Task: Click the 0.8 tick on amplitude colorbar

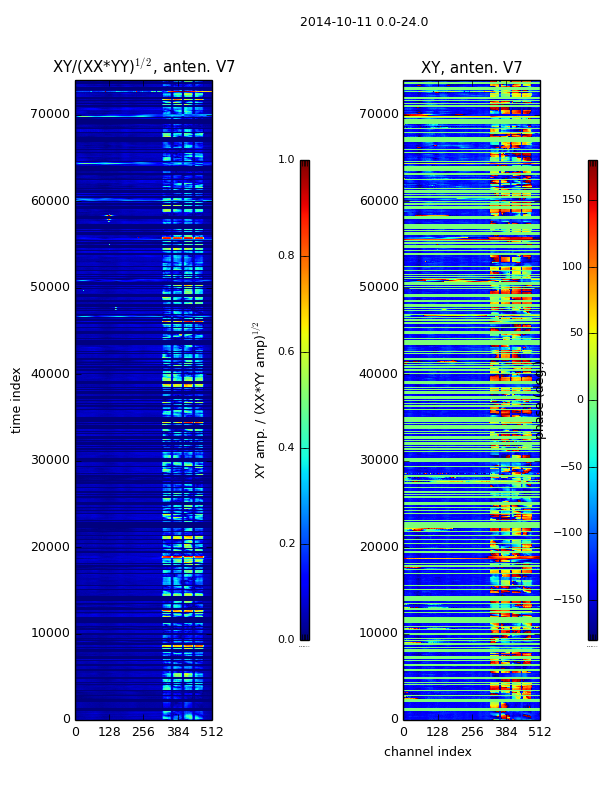Action: pos(286,256)
